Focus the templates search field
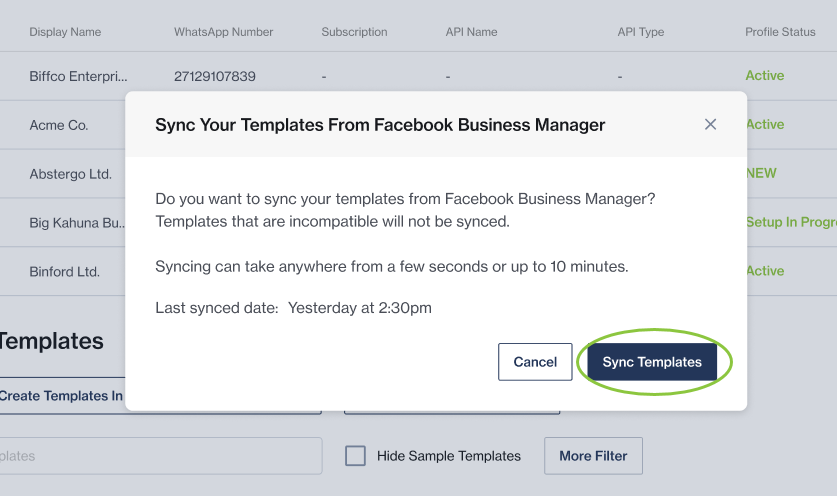 pyautogui.click(x=160, y=456)
